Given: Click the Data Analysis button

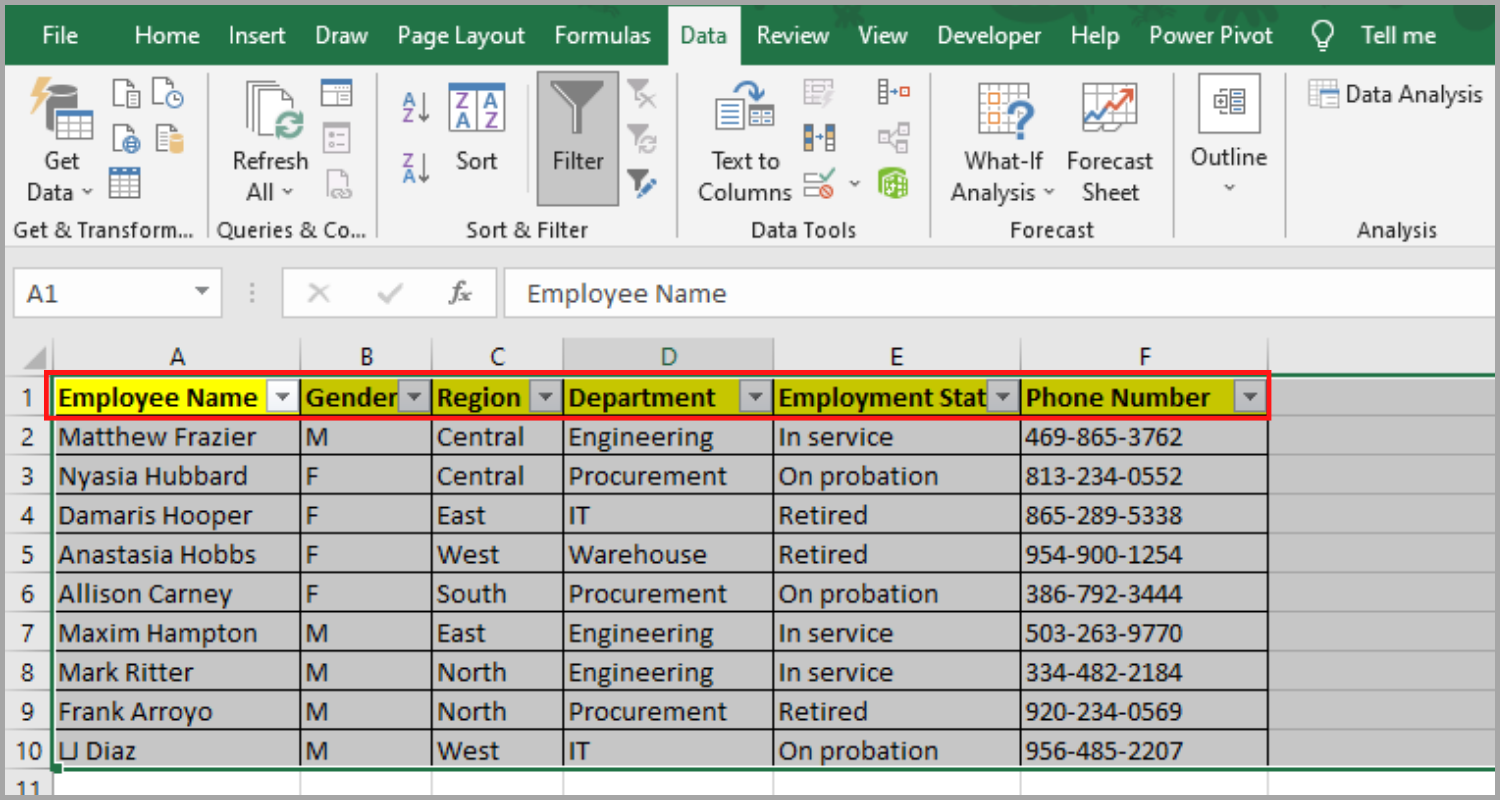Looking at the screenshot, I should [x=1394, y=93].
